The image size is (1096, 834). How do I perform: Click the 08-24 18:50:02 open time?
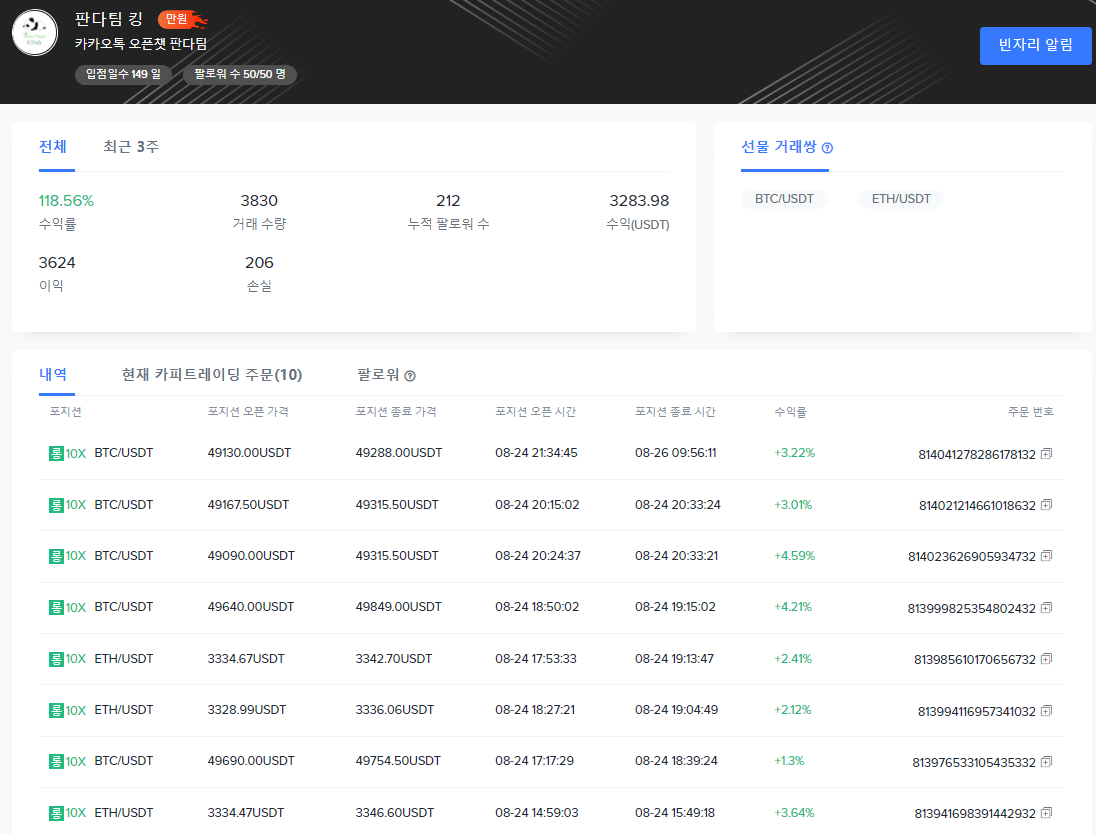click(x=537, y=607)
